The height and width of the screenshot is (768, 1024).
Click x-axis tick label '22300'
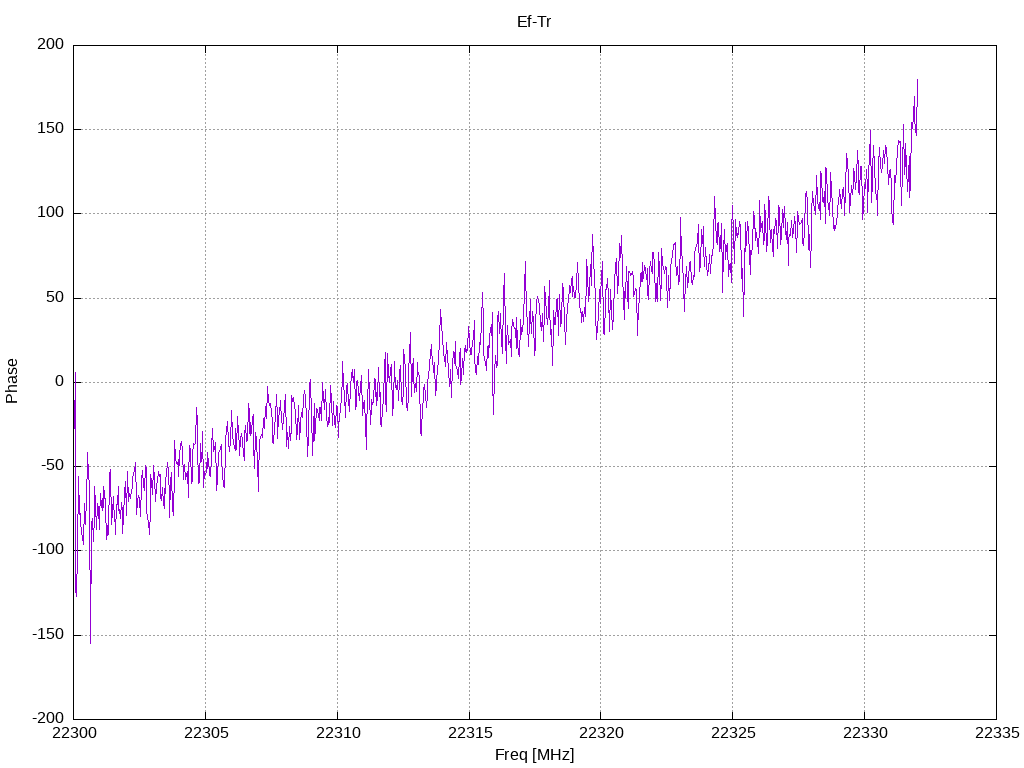pos(74,733)
